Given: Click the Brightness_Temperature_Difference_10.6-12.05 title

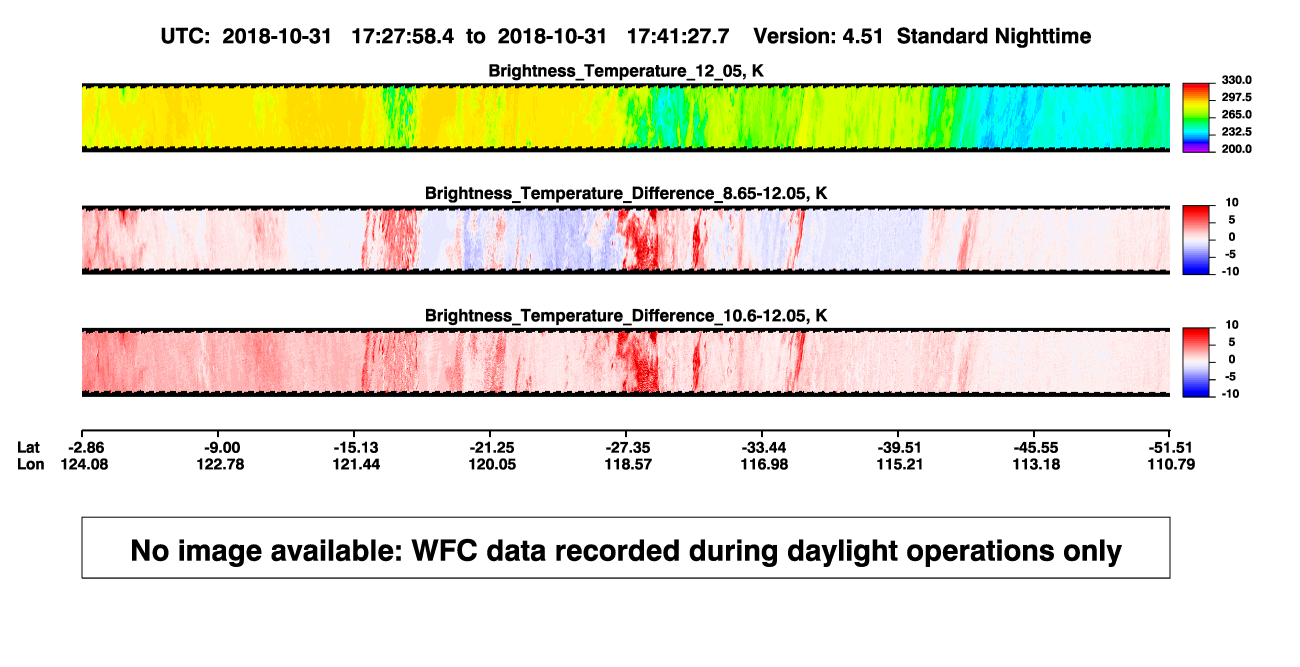Looking at the screenshot, I should (x=626, y=316).
